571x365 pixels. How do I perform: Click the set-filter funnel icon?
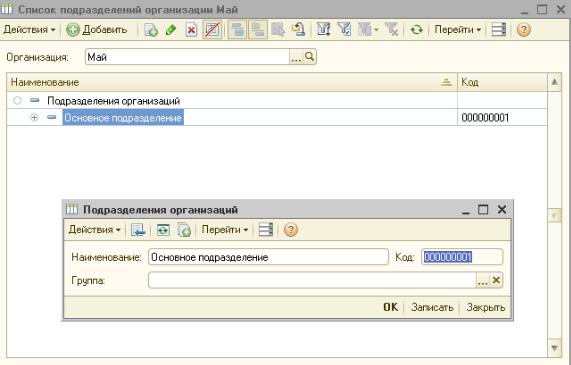(x=323, y=30)
